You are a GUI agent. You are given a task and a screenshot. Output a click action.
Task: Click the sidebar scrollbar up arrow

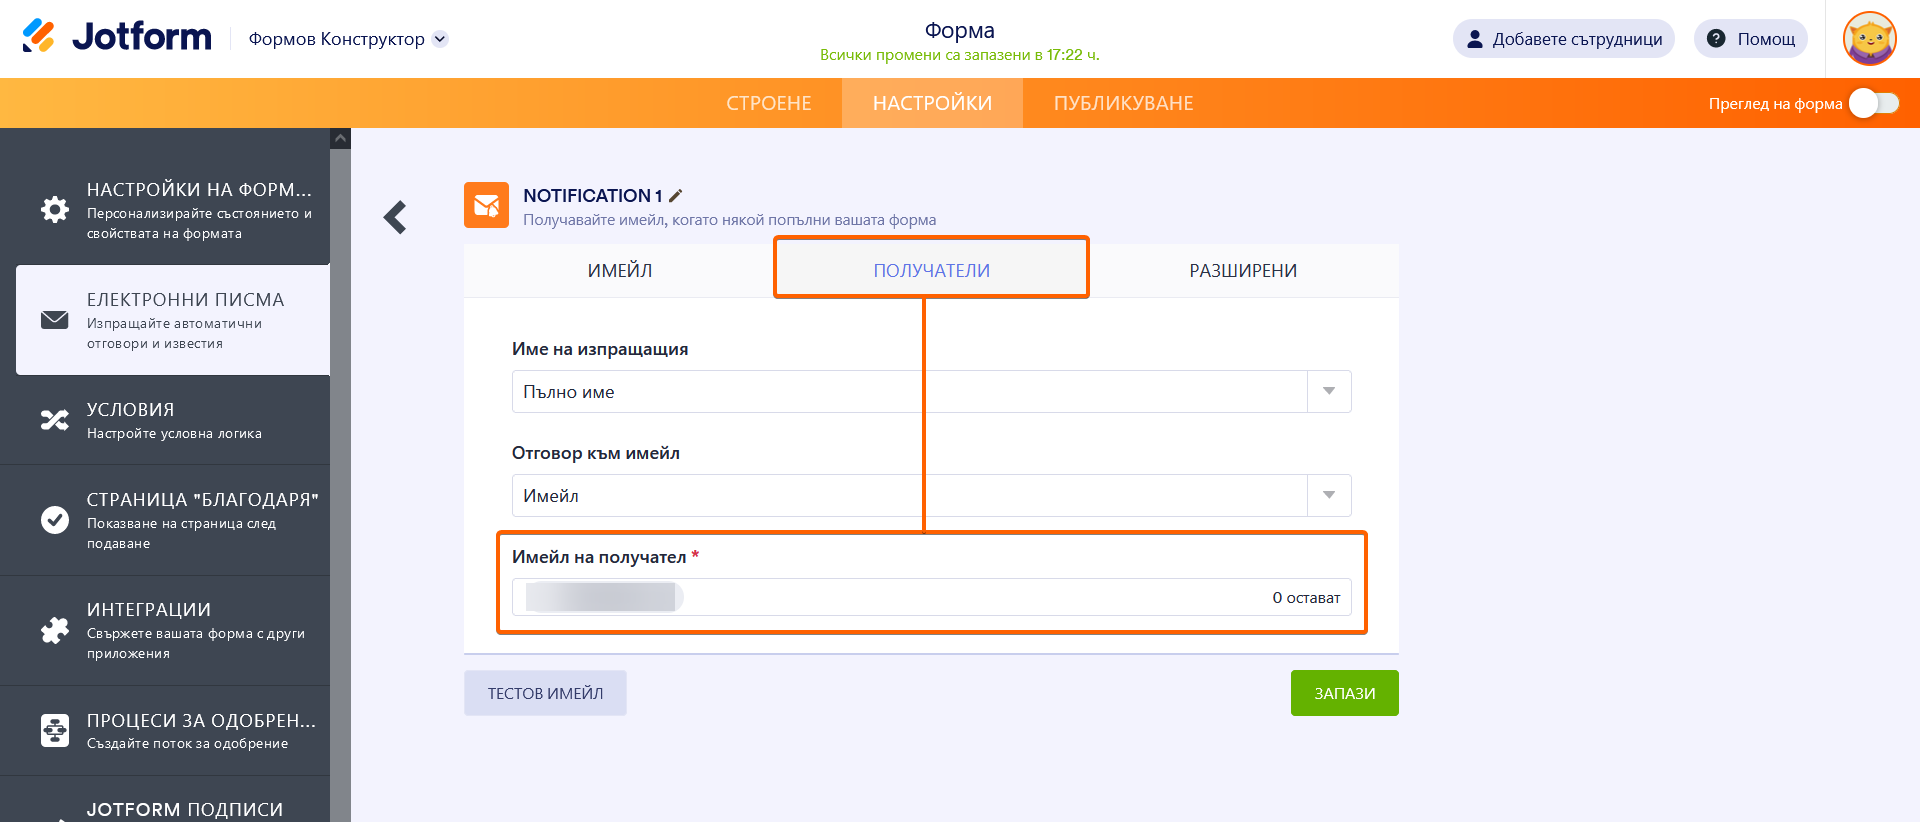[x=341, y=138]
